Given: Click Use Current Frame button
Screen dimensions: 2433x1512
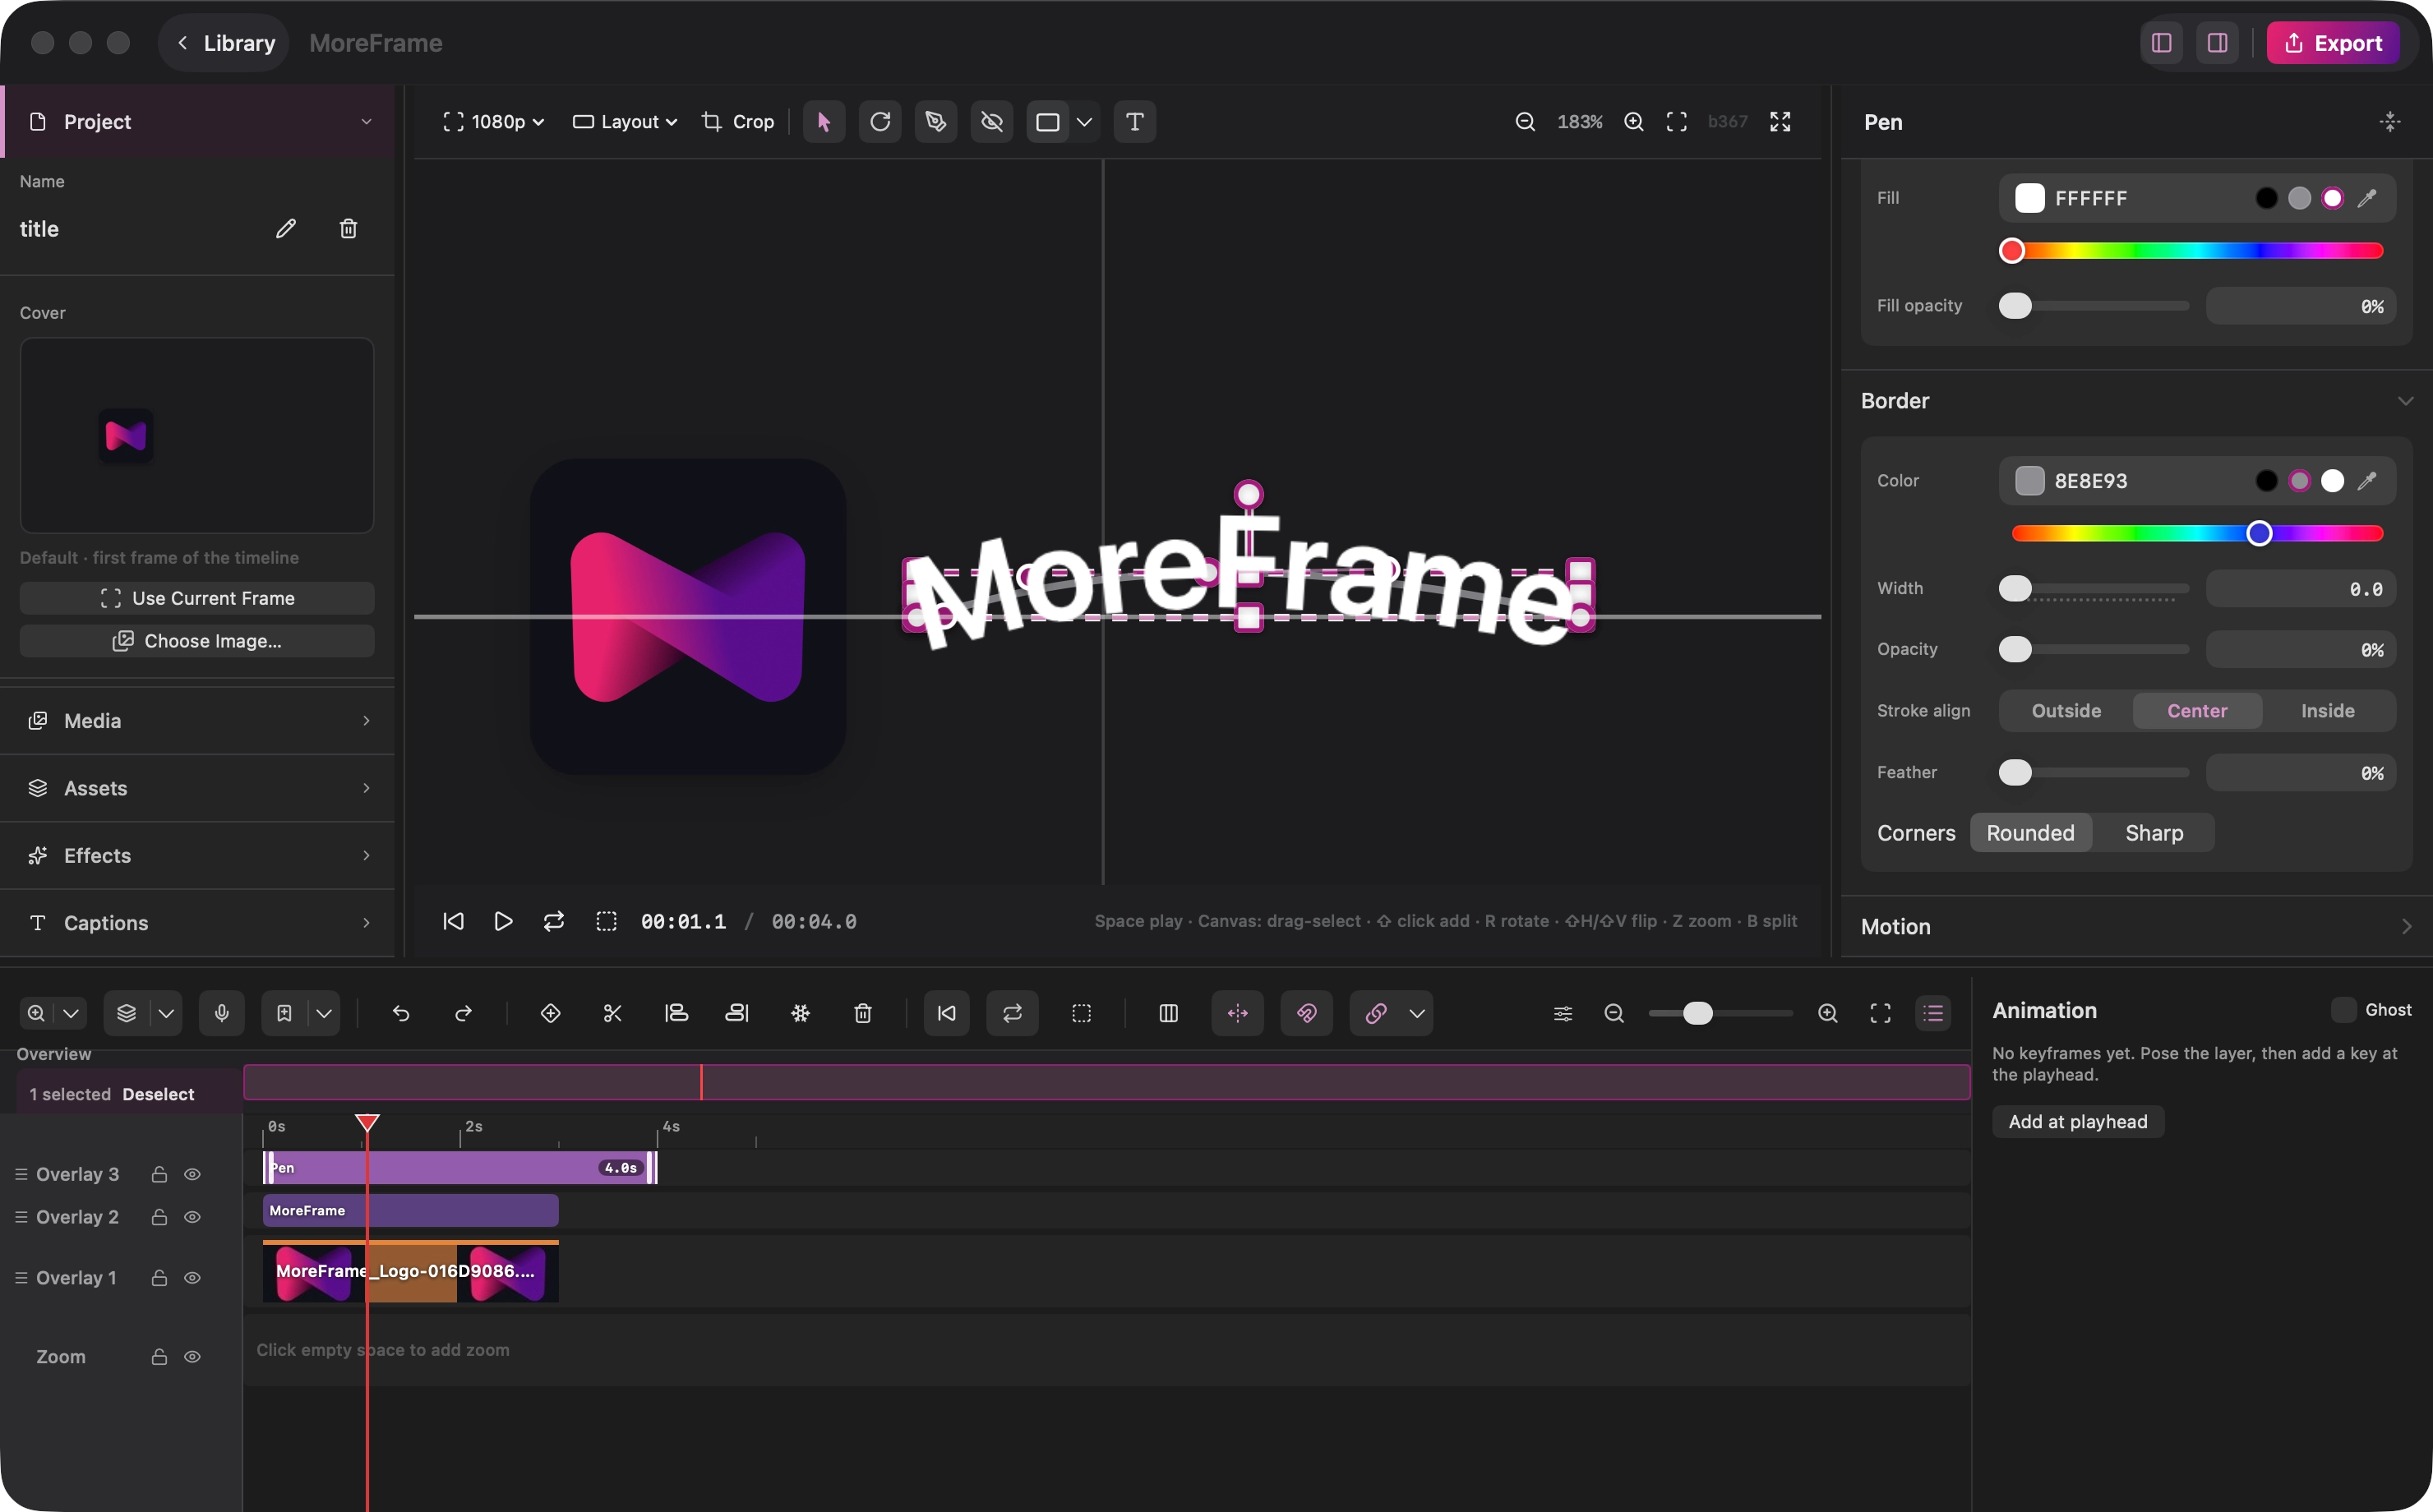Looking at the screenshot, I should click(197, 598).
